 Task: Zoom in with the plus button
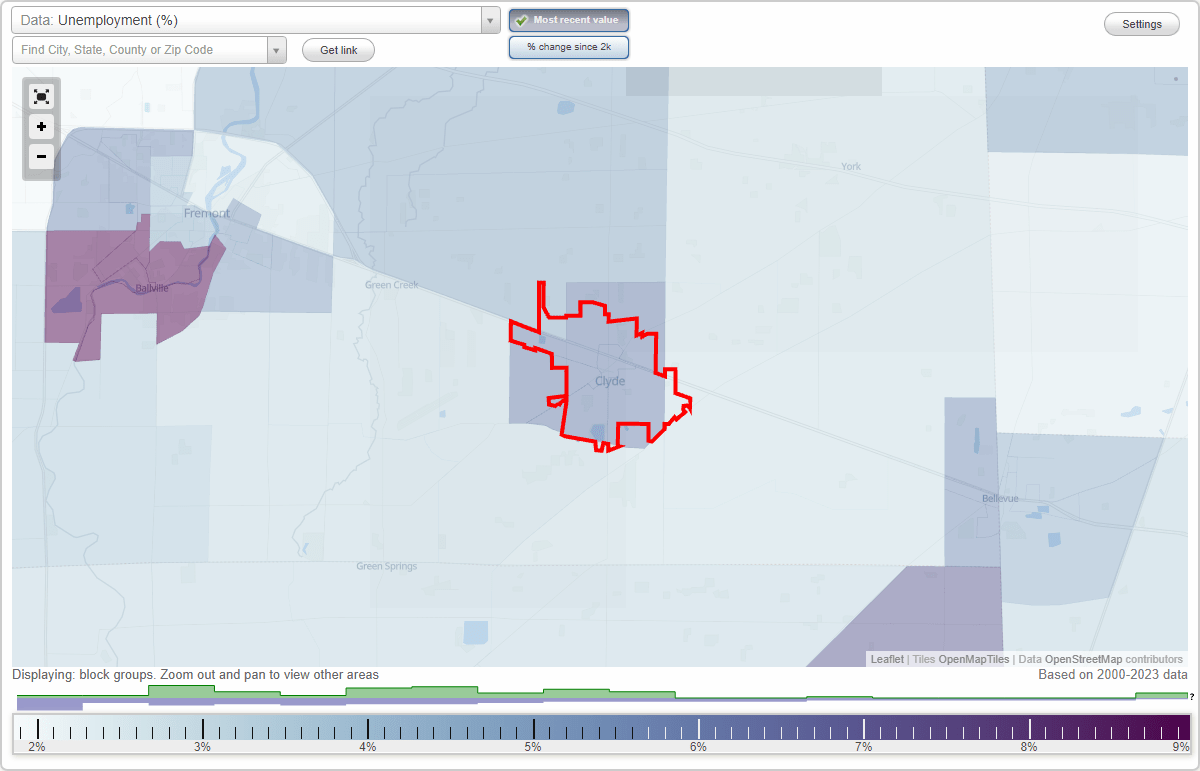(x=41, y=127)
